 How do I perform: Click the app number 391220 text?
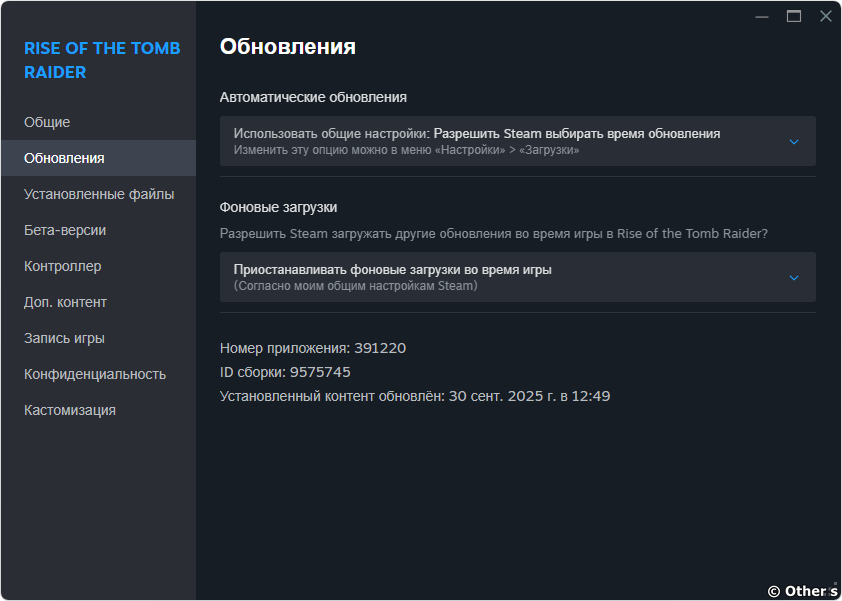[312, 348]
